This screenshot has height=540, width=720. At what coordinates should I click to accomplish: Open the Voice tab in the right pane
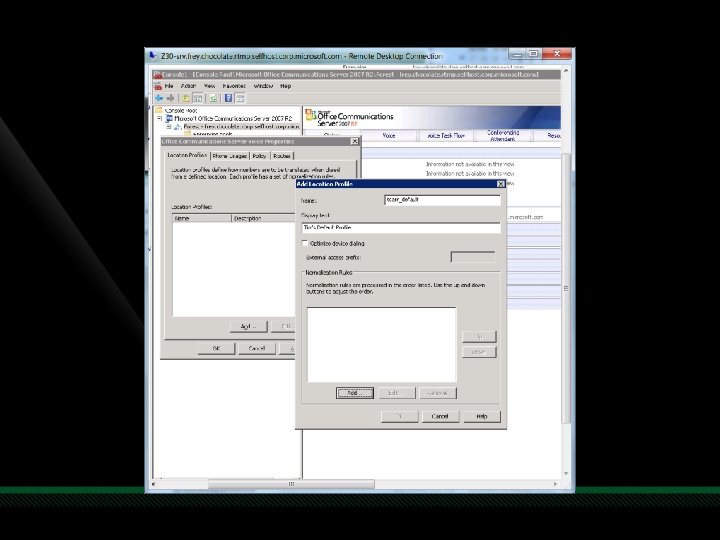pyautogui.click(x=388, y=135)
